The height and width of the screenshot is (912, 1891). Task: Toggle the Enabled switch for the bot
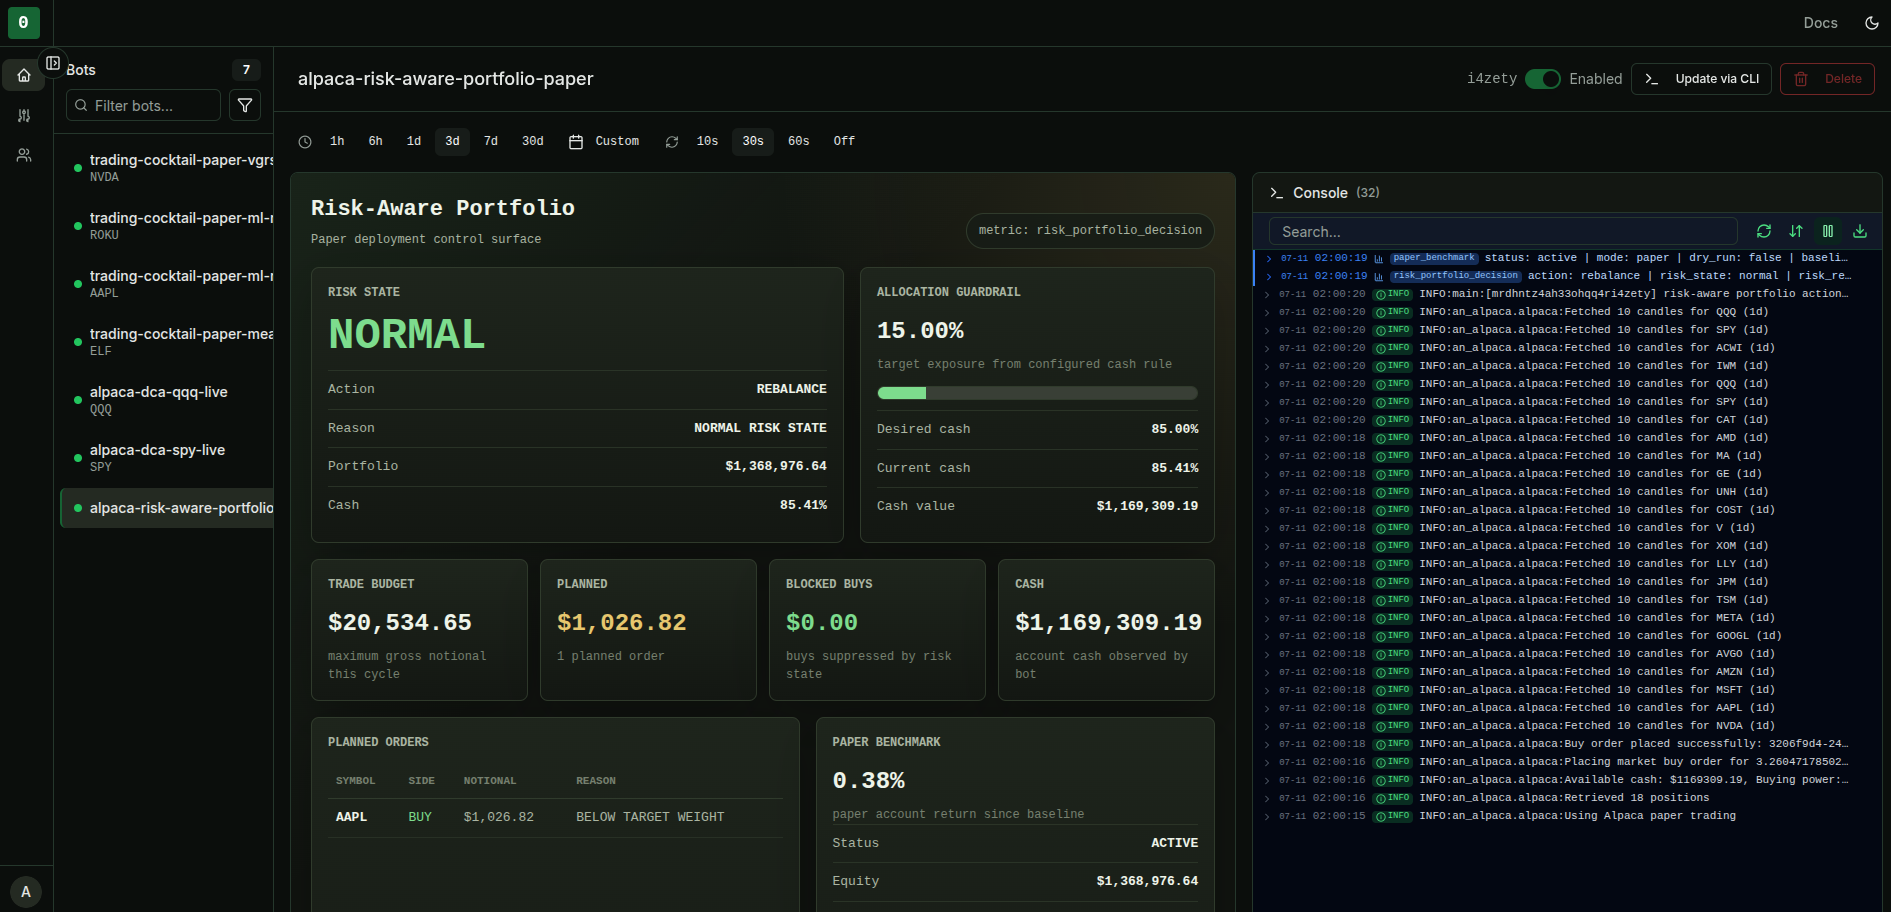point(1542,79)
